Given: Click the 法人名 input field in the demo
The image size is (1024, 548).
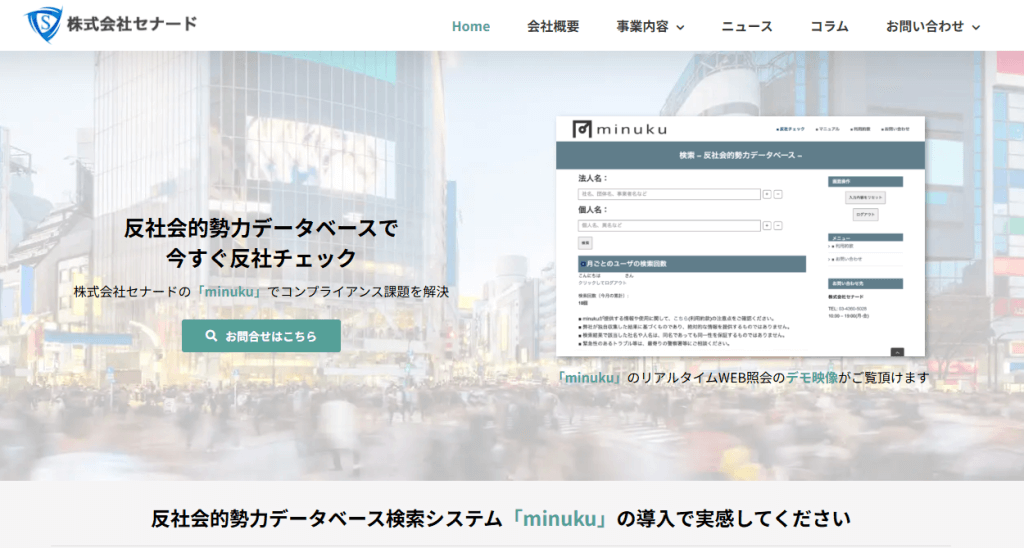Looking at the screenshot, I should point(669,195).
